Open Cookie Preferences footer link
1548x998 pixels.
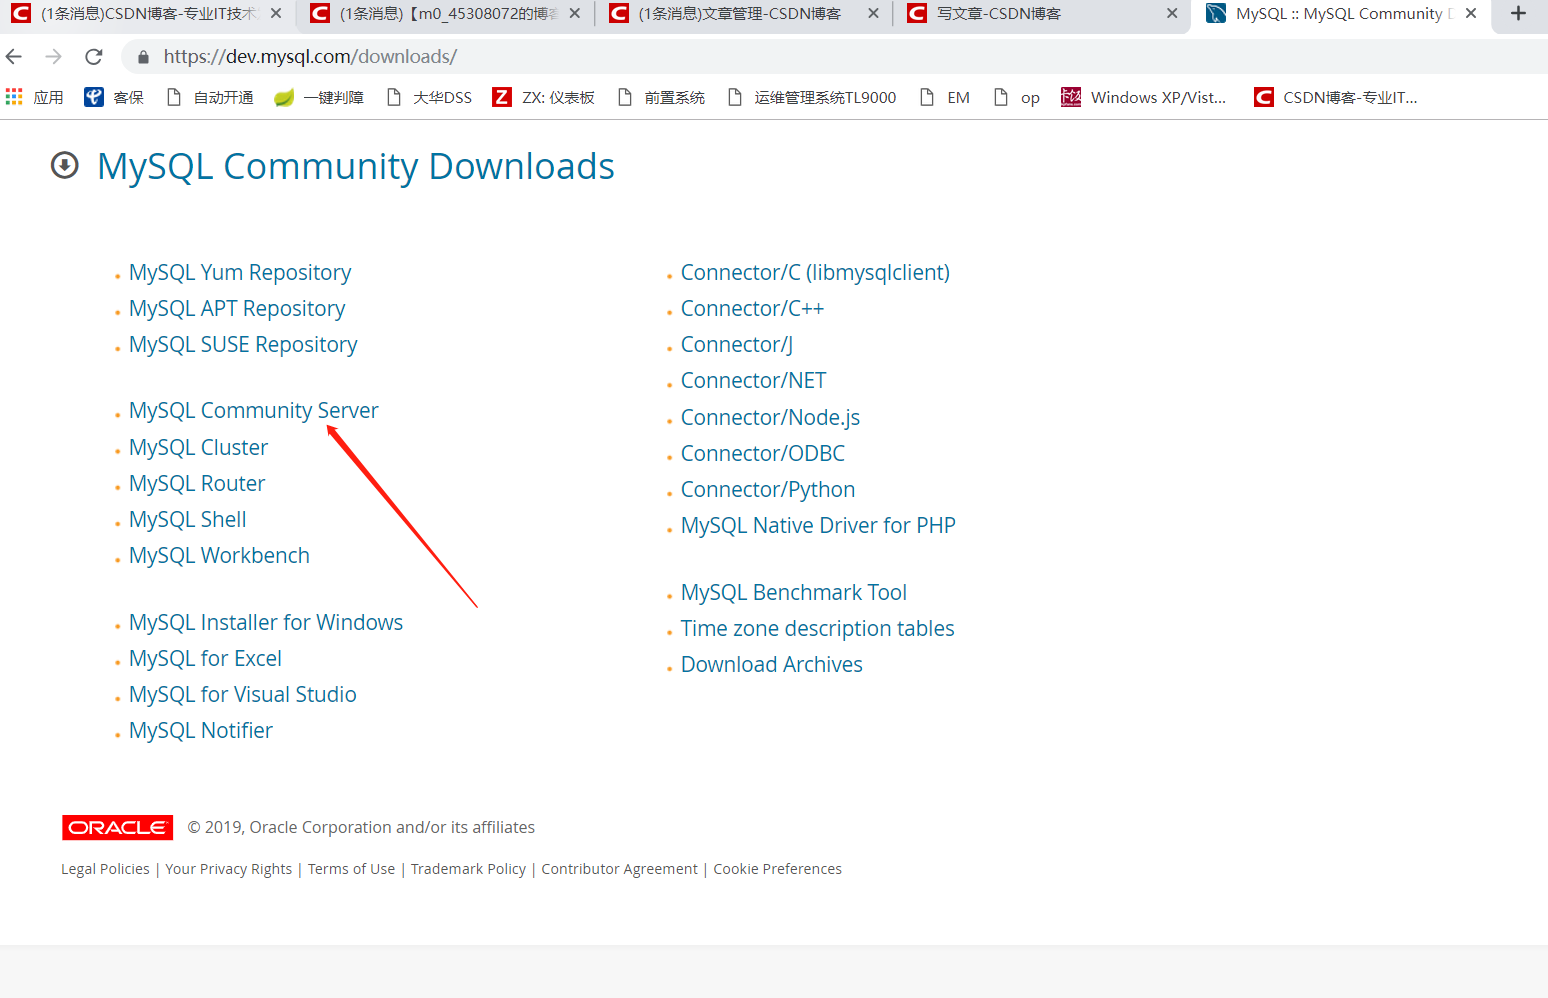coord(777,869)
